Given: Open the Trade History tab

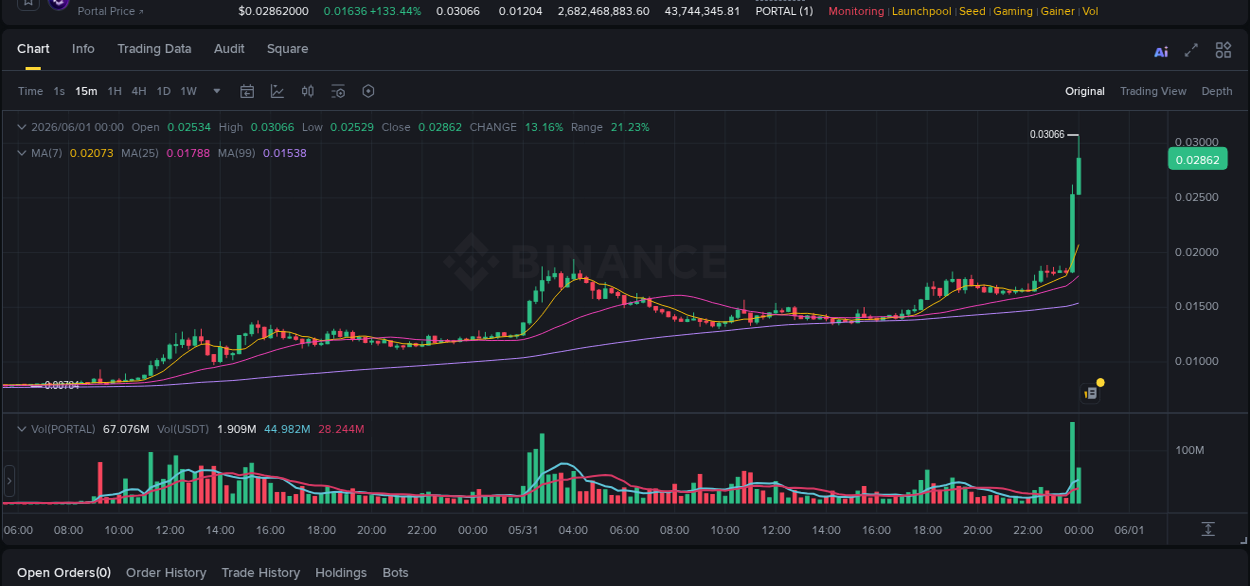Looking at the screenshot, I should [x=260, y=573].
